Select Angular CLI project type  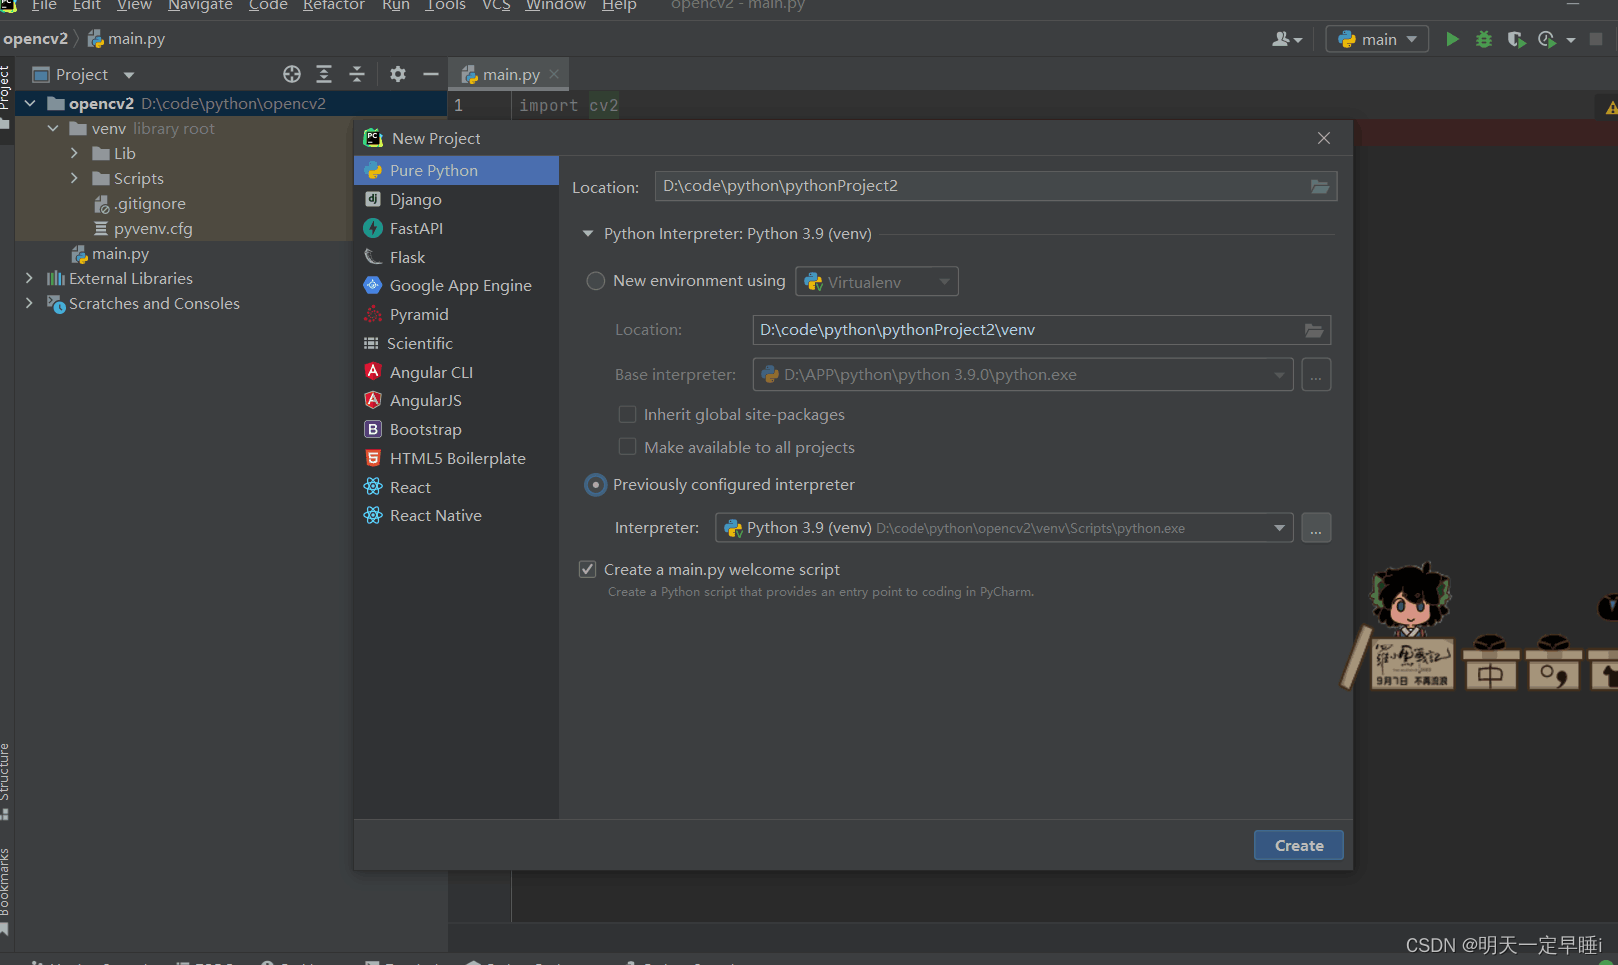coord(456,373)
